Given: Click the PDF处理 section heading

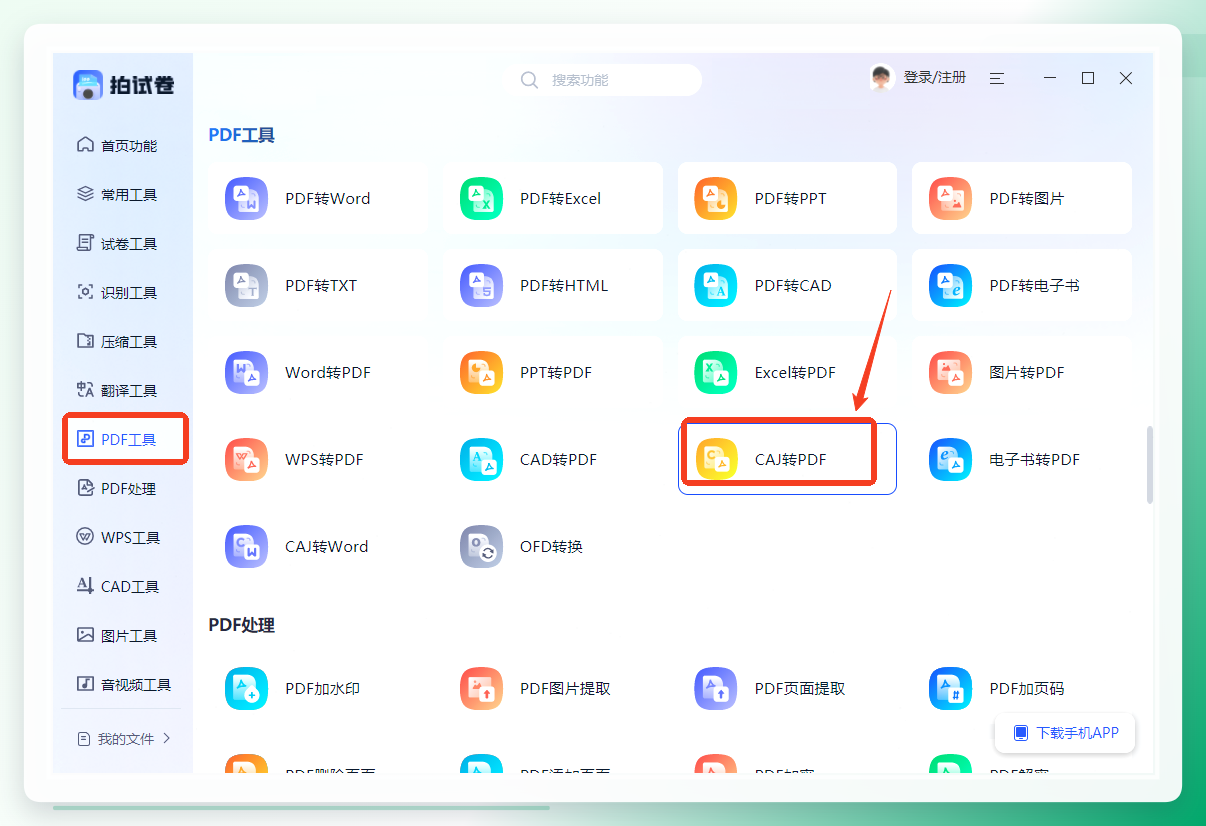Looking at the screenshot, I should coord(241,625).
